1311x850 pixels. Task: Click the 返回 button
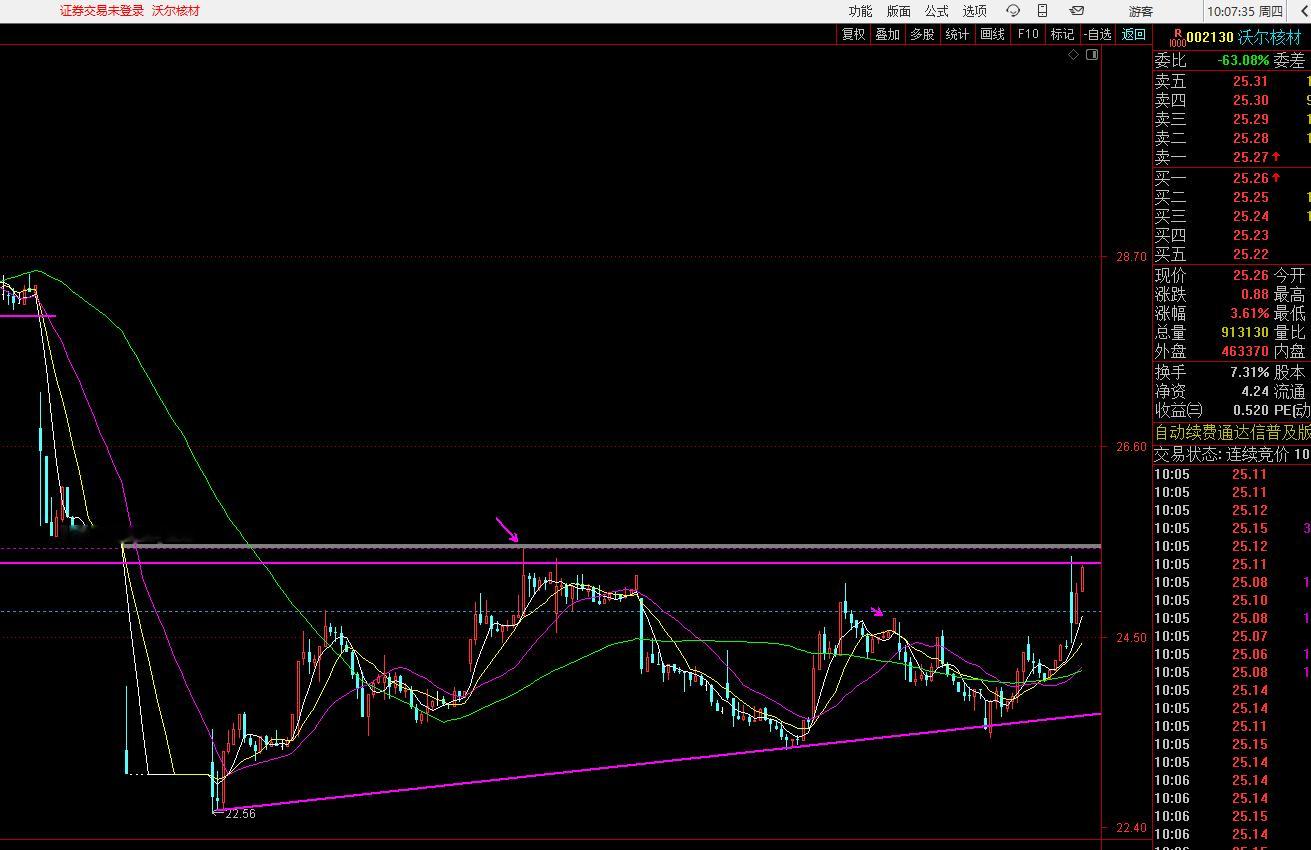pyautogui.click(x=1134, y=34)
